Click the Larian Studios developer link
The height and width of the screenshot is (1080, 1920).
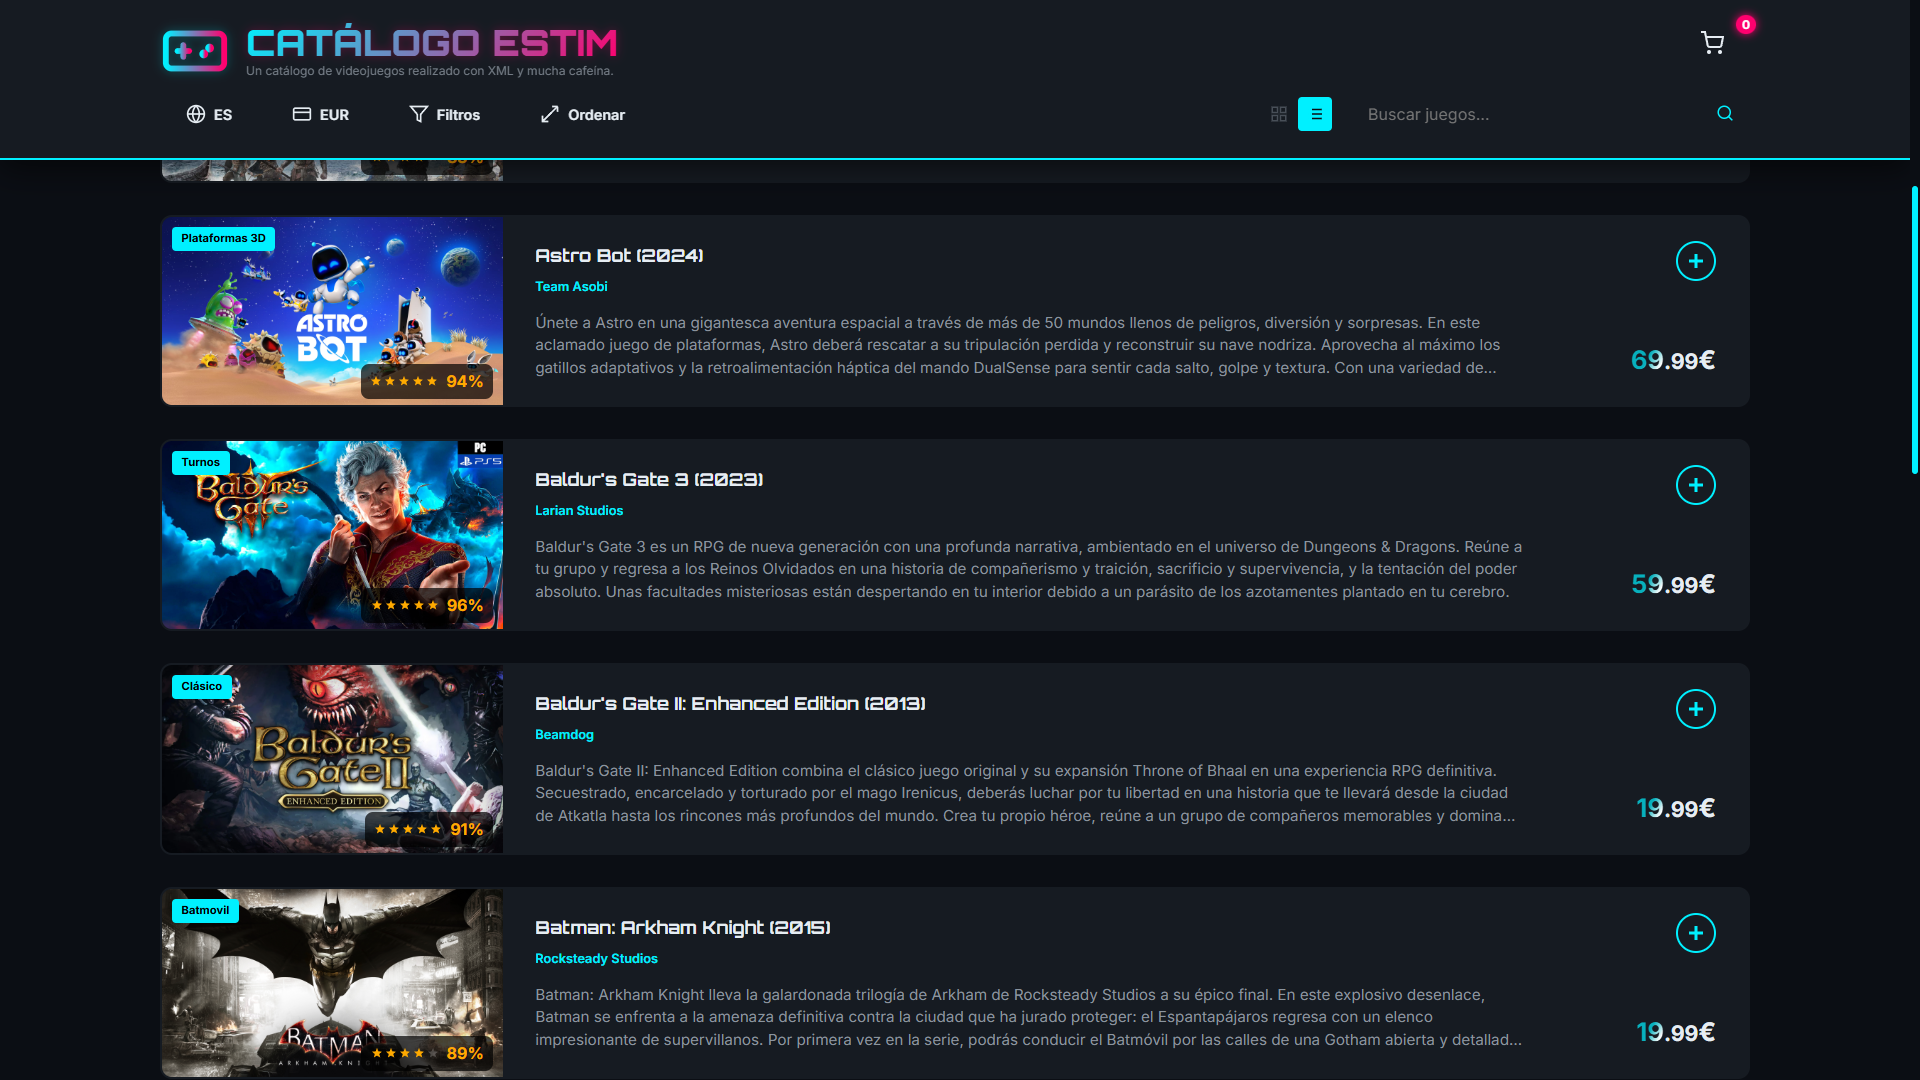tap(579, 511)
